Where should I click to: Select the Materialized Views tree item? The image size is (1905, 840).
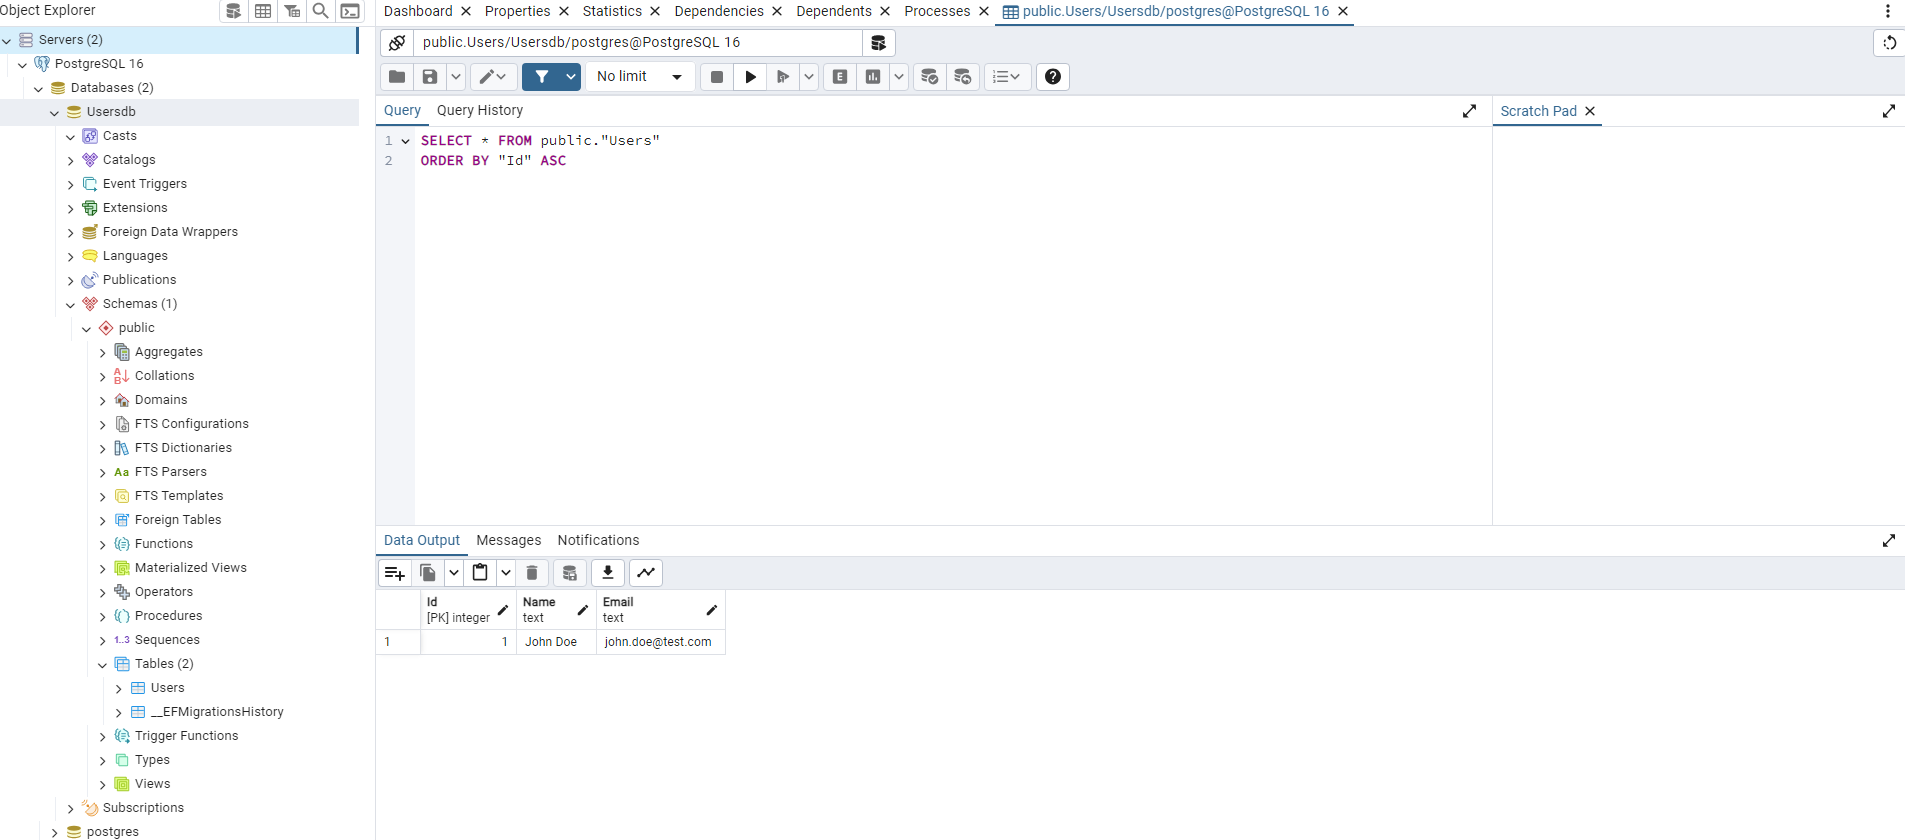(191, 568)
